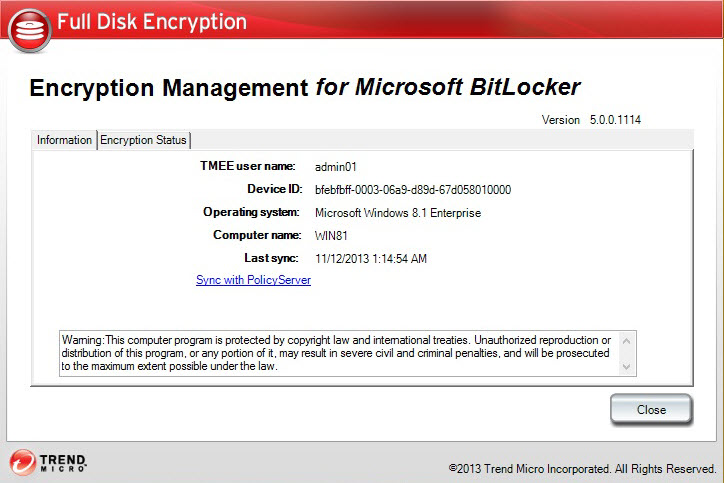Click the Microsoft Windows 8.1 Enterprise text
724x483 pixels.
(398, 213)
